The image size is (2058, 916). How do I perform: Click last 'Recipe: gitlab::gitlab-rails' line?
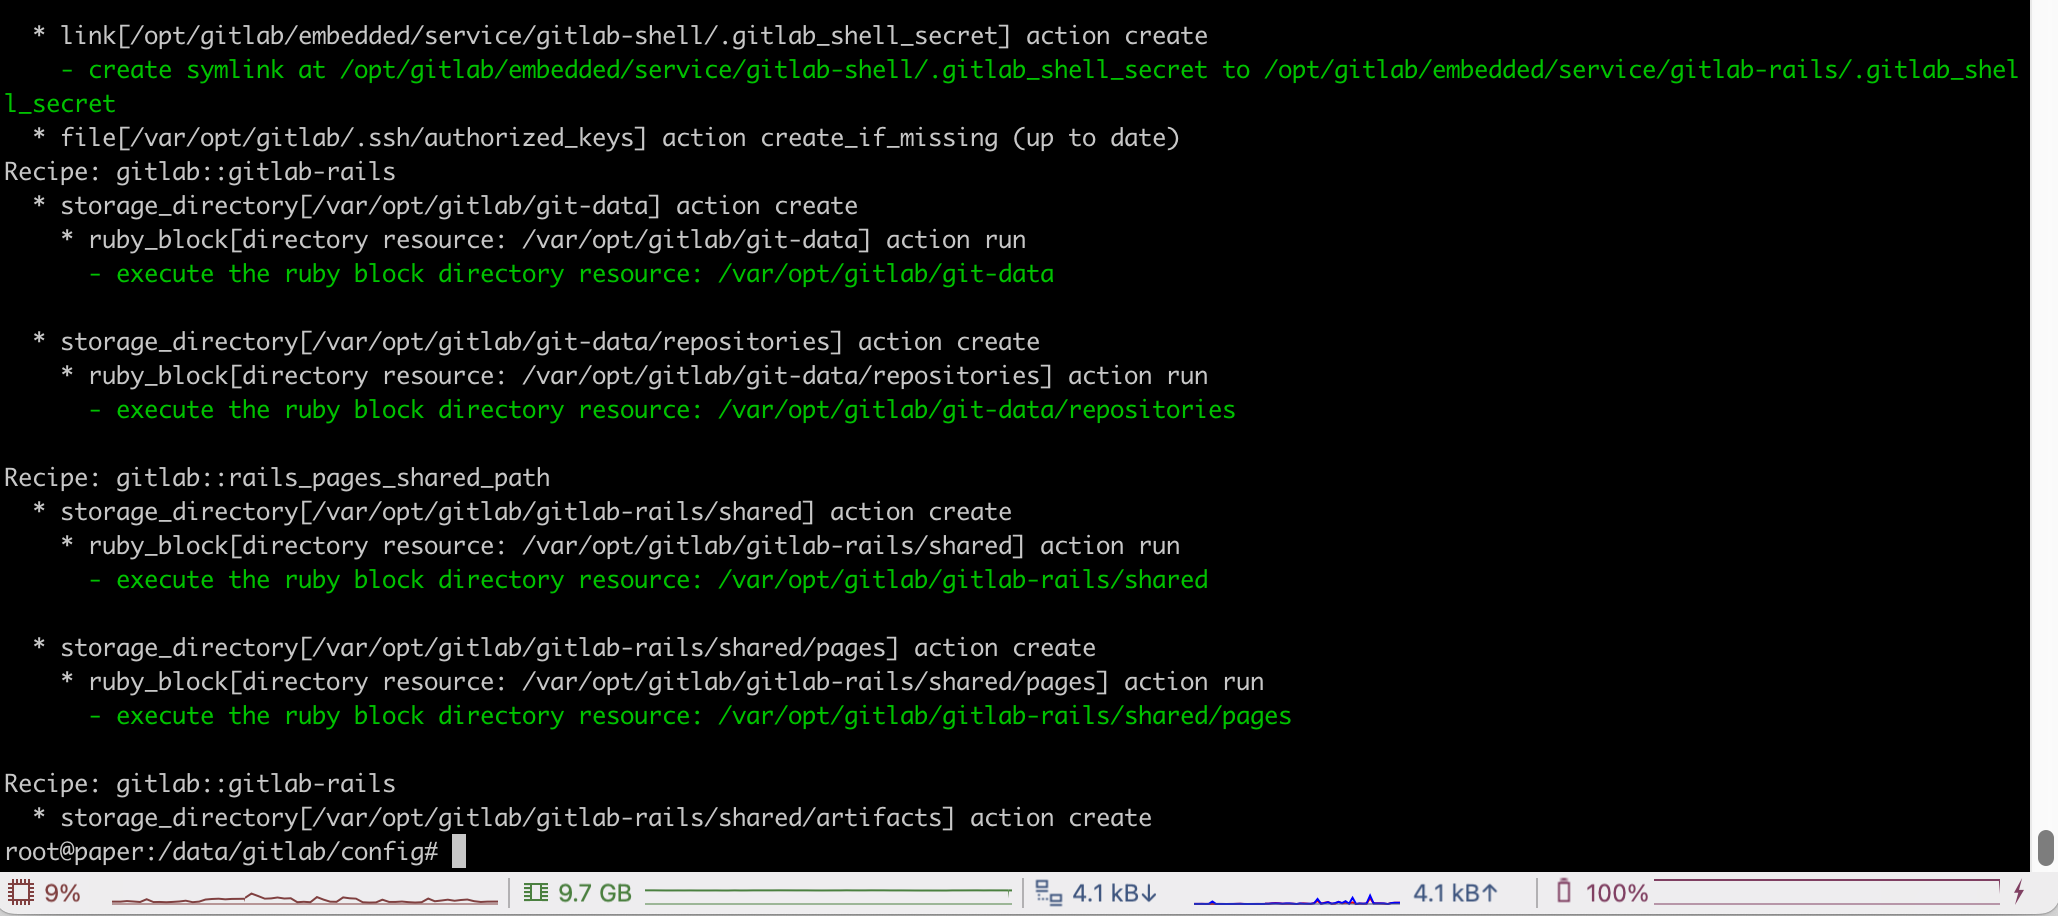(200, 784)
